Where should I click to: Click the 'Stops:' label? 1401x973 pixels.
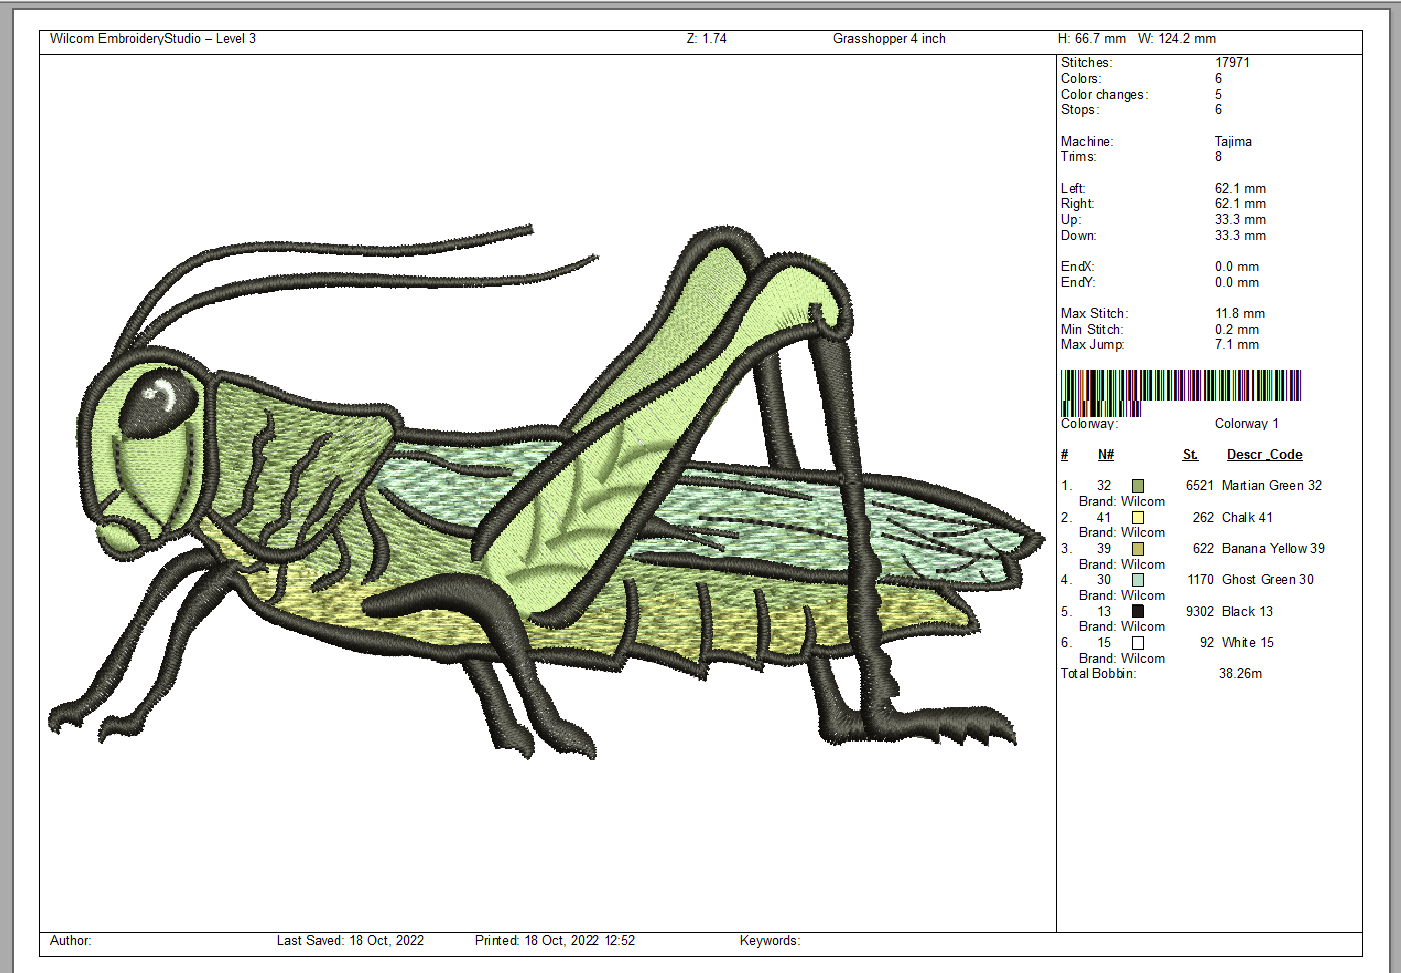point(1080,110)
